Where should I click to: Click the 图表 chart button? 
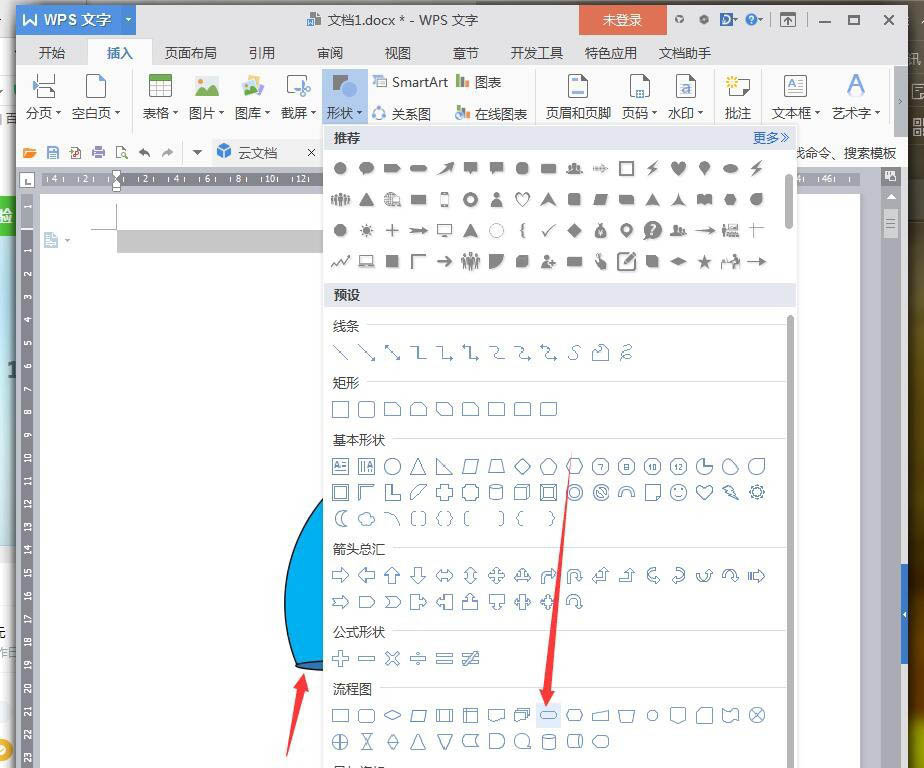(x=478, y=82)
